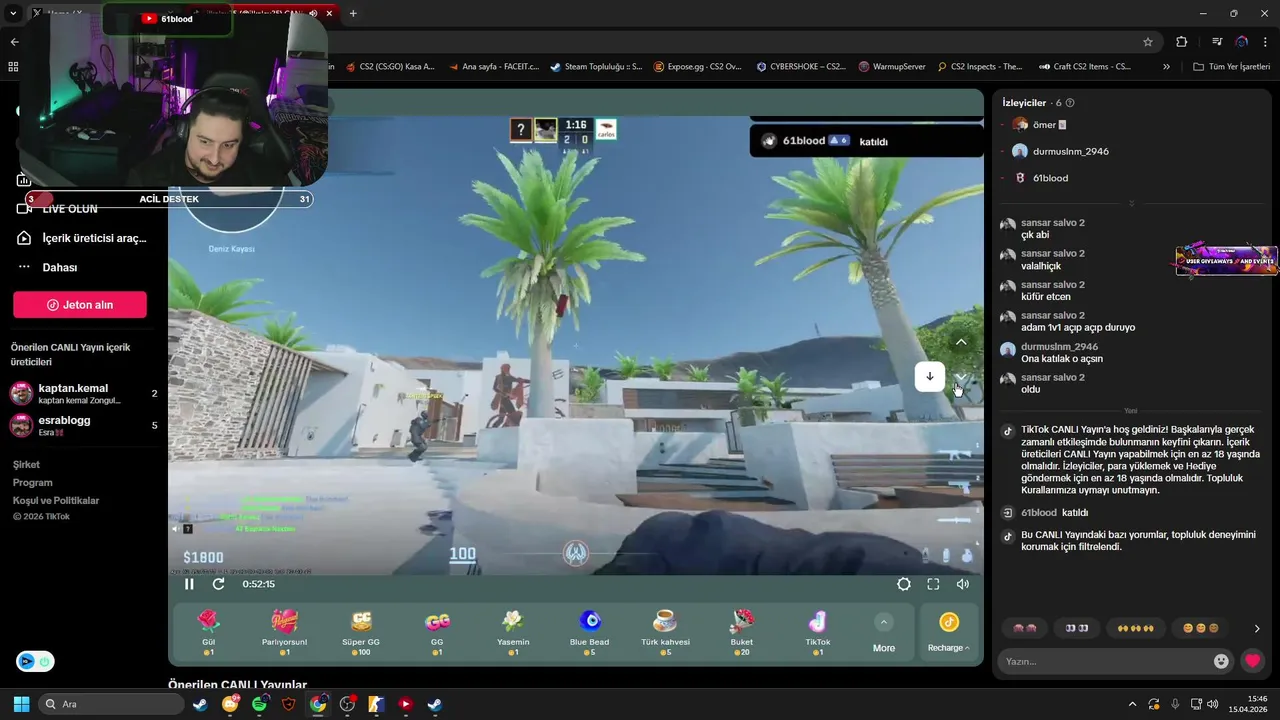
Task: Click the chat message input field
Action: tap(1104, 661)
